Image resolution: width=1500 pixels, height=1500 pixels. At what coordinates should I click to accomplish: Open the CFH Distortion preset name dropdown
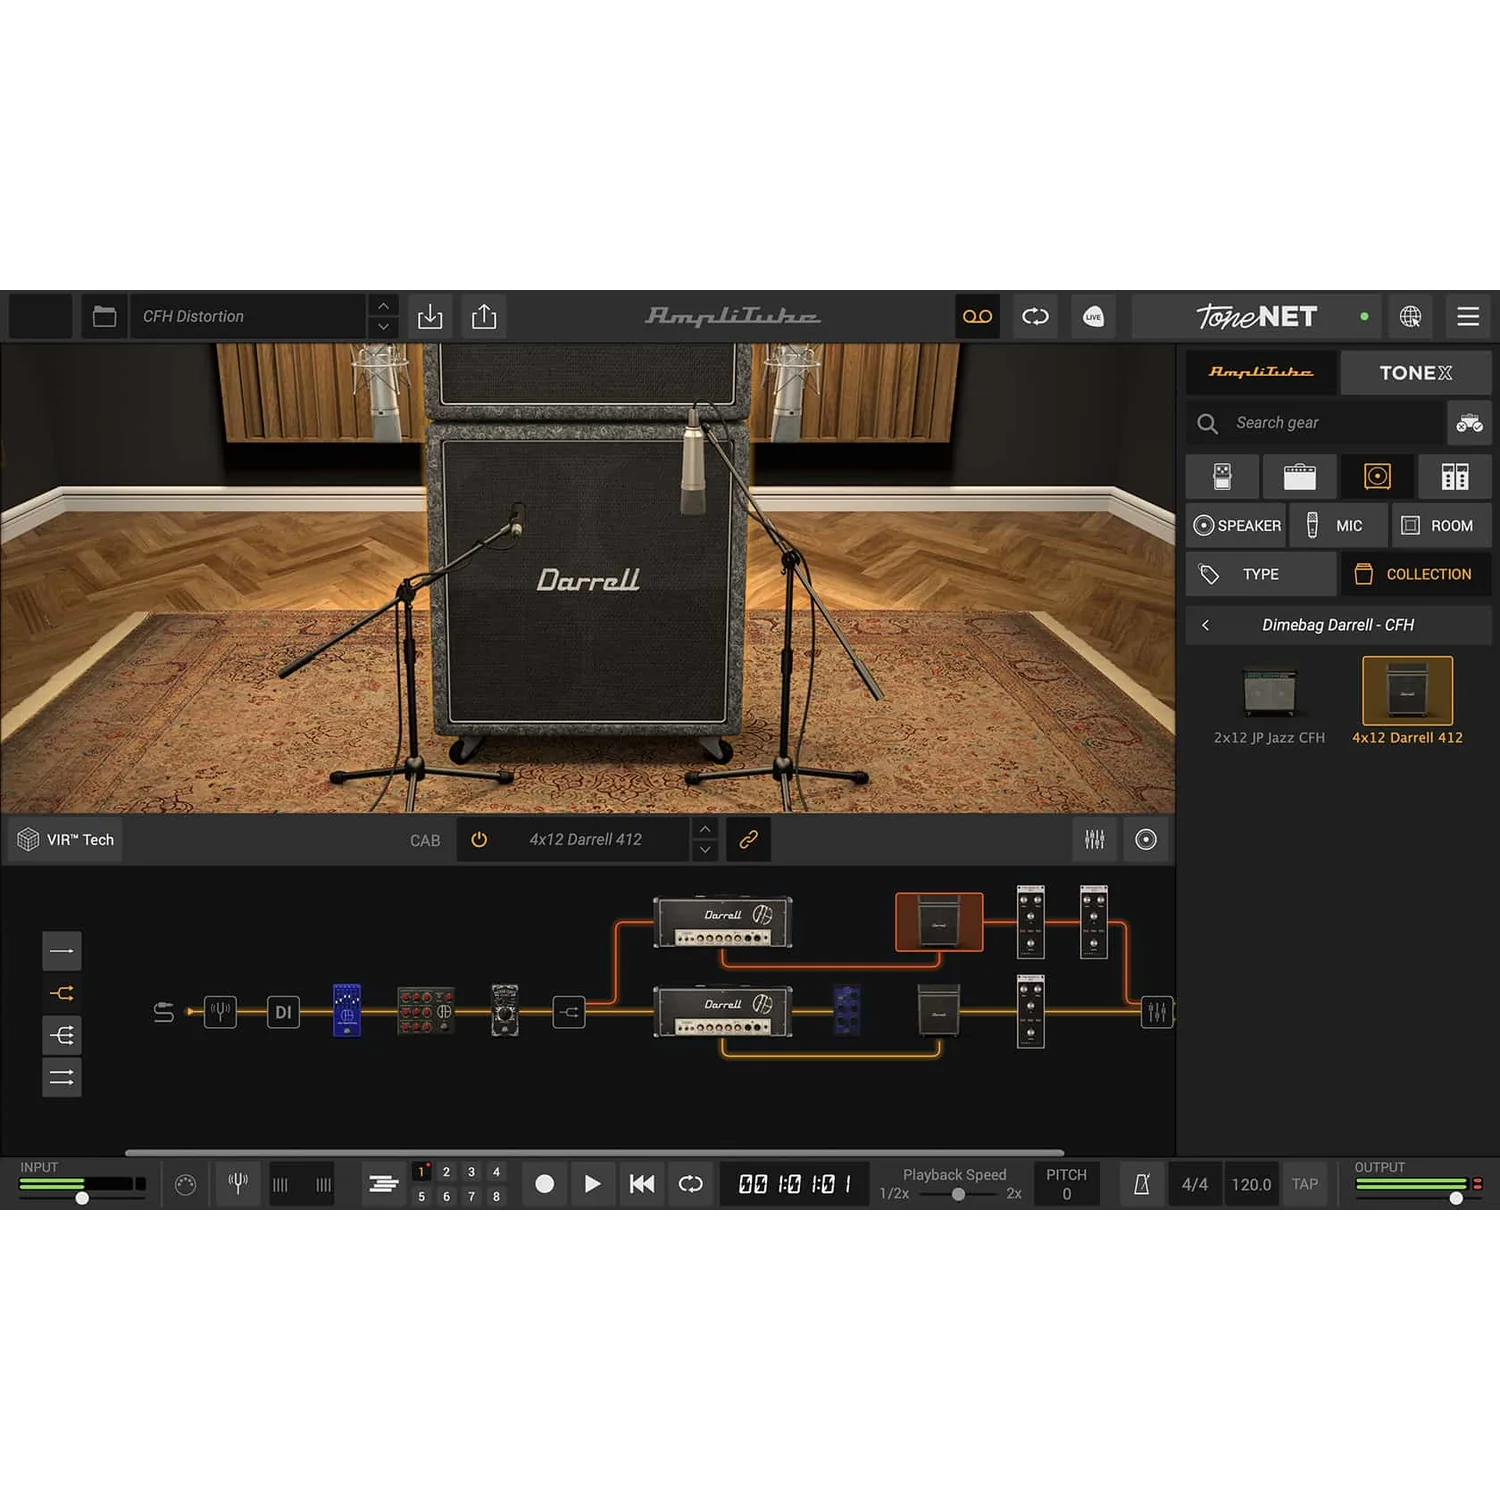point(249,317)
